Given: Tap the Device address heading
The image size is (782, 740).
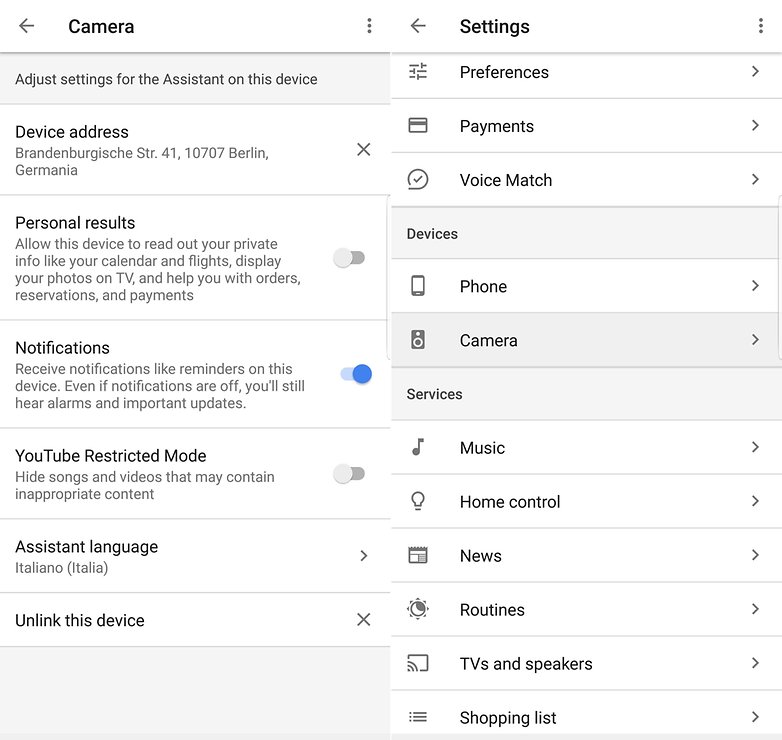Looking at the screenshot, I should [72, 132].
